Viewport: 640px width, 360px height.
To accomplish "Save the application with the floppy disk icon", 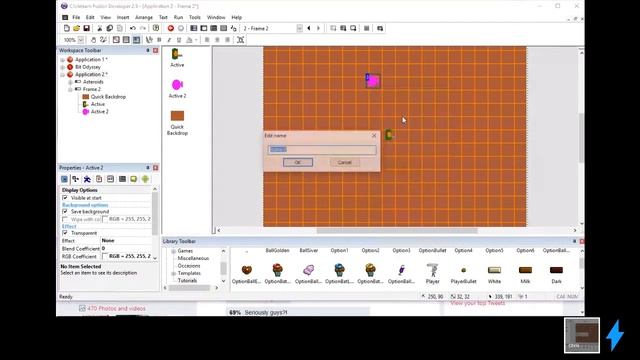I will [87, 28].
